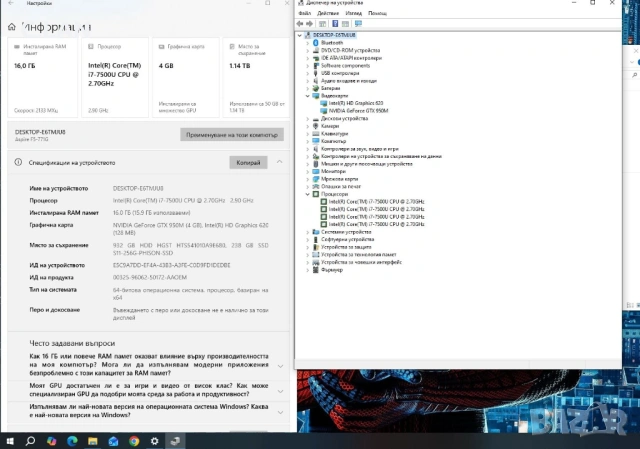Click Преименуване на този компютър button
Viewport: 640px width, 449px height.
click(x=232, y=135)
